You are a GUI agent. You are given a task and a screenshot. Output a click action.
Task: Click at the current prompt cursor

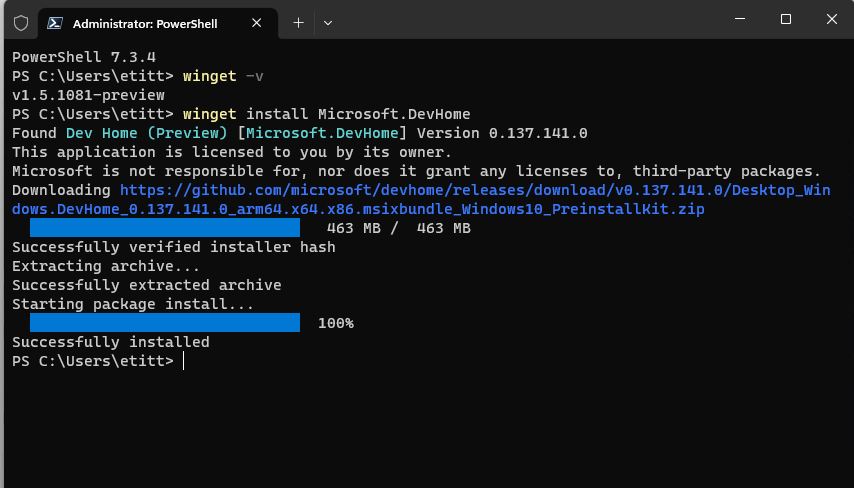pos(184,361)
